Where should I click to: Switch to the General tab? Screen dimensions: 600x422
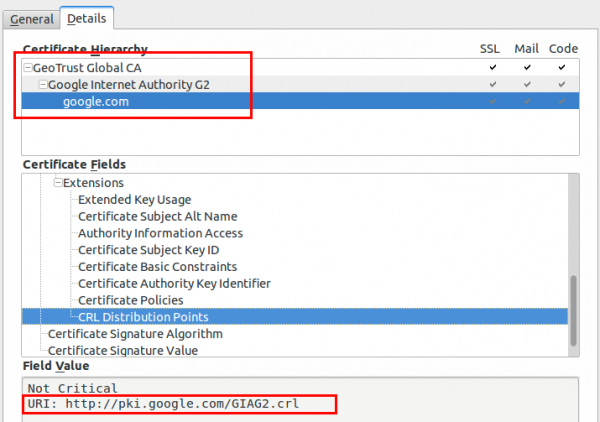pyautogui.click(x=31, y=19)
